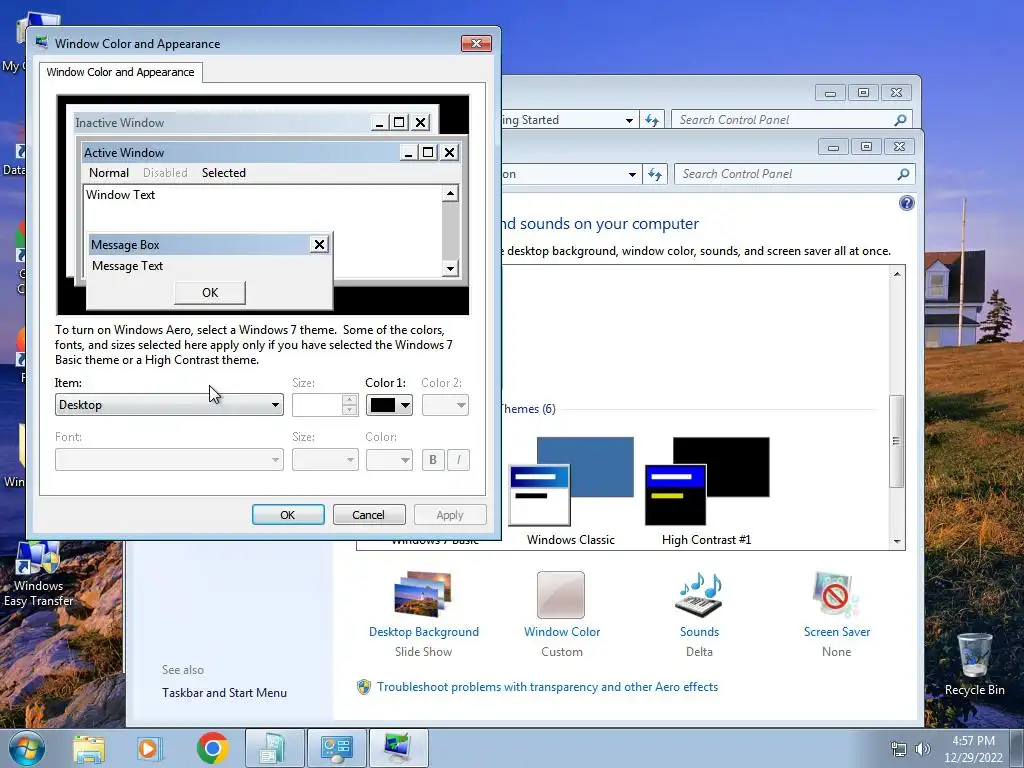This screenshot has height=768, width=1024.
Task: Click the Apply button
Action: click(x=450, y=515)
